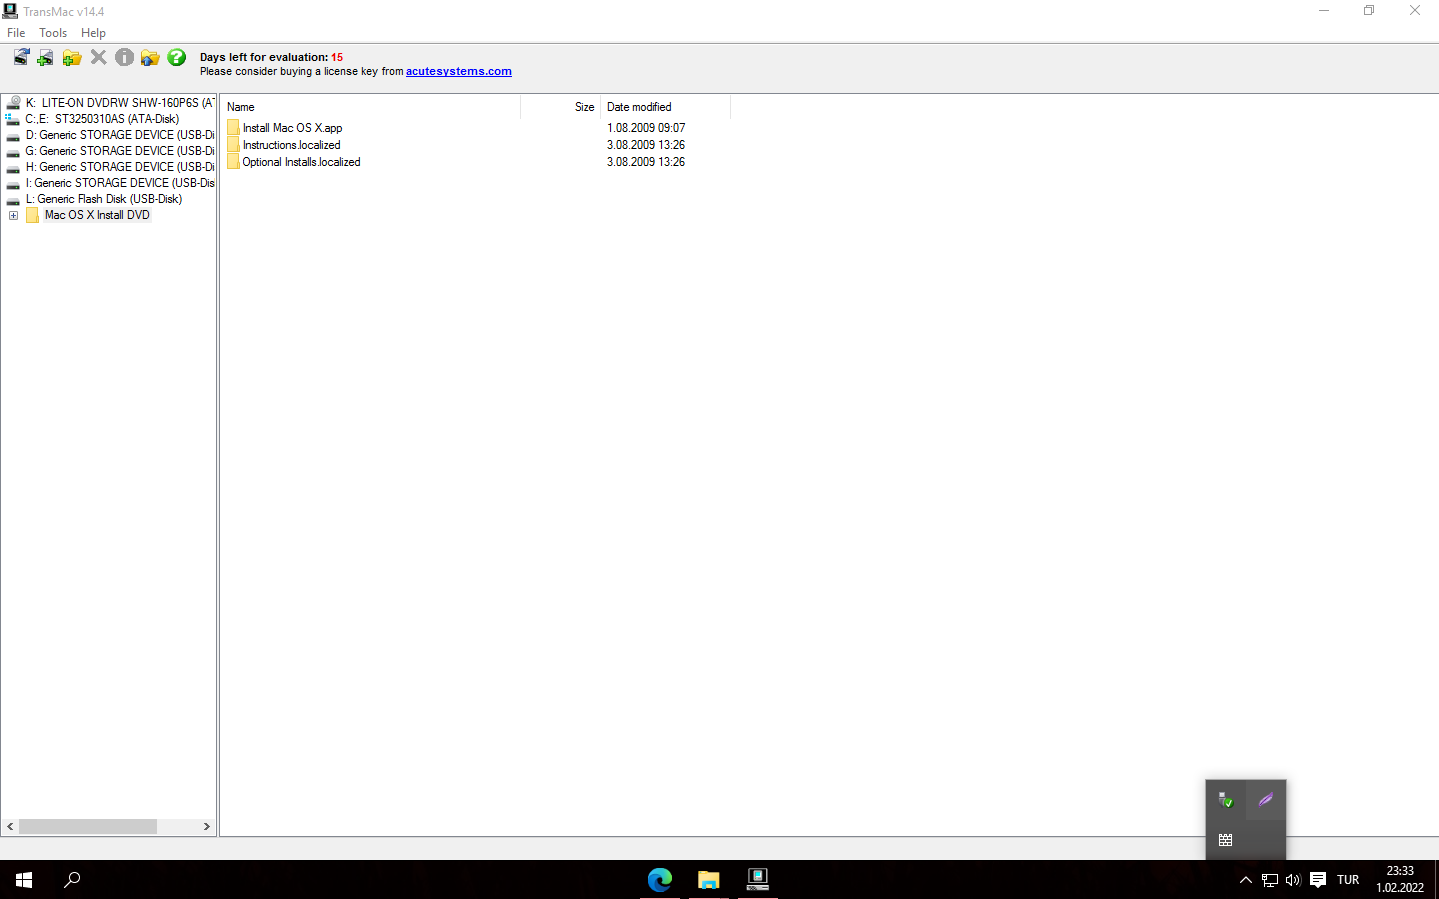
Task: Select the Optional Installs.localized entry
Action: 301,162
